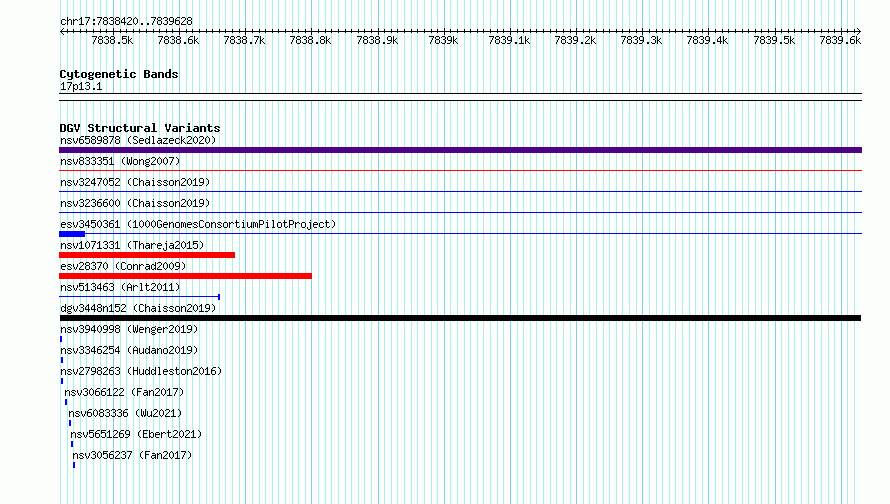890x504 pixels.
Task: Click the DGV Structural Variants track title
Action: [x=140, y=128]
